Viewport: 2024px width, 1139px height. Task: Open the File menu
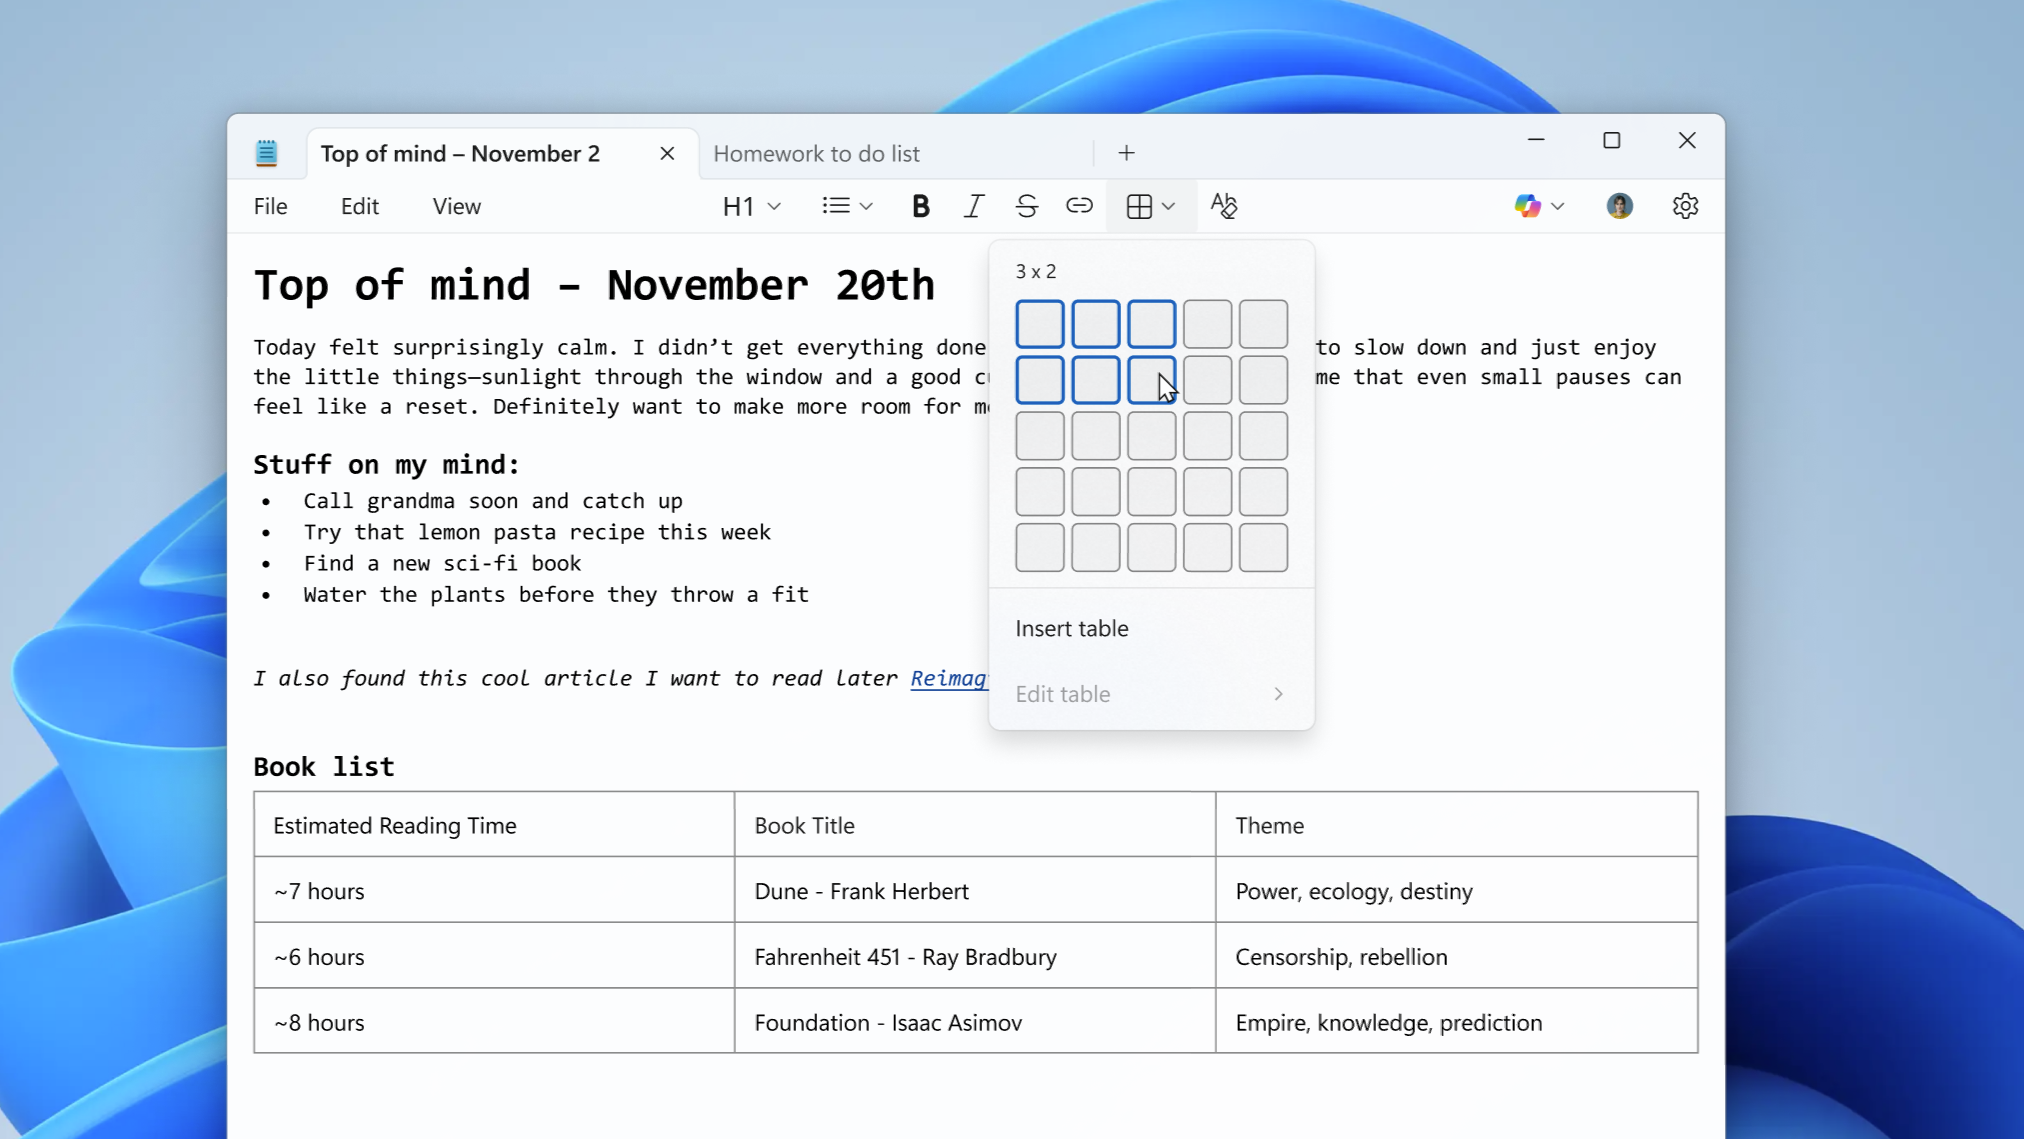pyautogui.click(x=270, y=205)
